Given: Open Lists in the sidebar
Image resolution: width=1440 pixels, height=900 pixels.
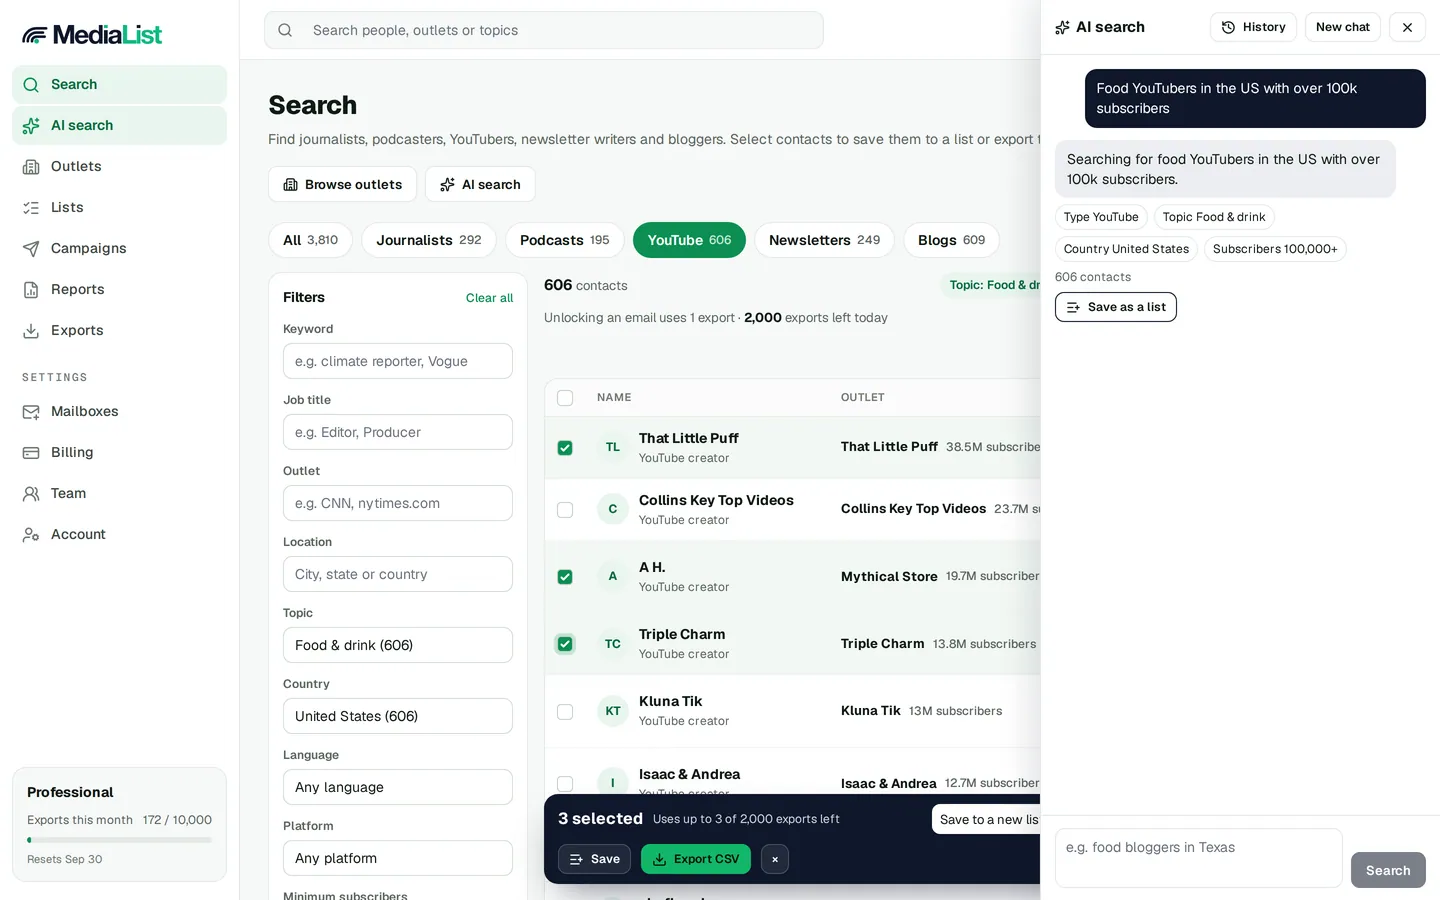Looking at the screenshot, I should (x=119, y=207).
